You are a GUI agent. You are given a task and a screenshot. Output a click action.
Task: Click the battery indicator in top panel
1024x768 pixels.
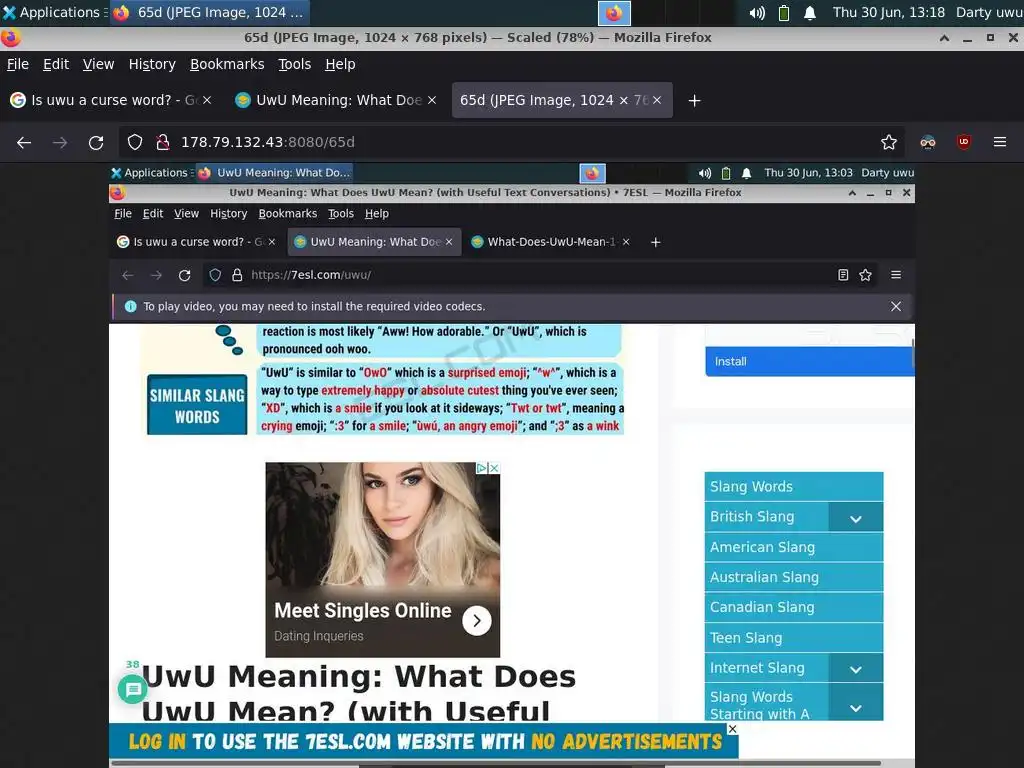tap(784, 12)
